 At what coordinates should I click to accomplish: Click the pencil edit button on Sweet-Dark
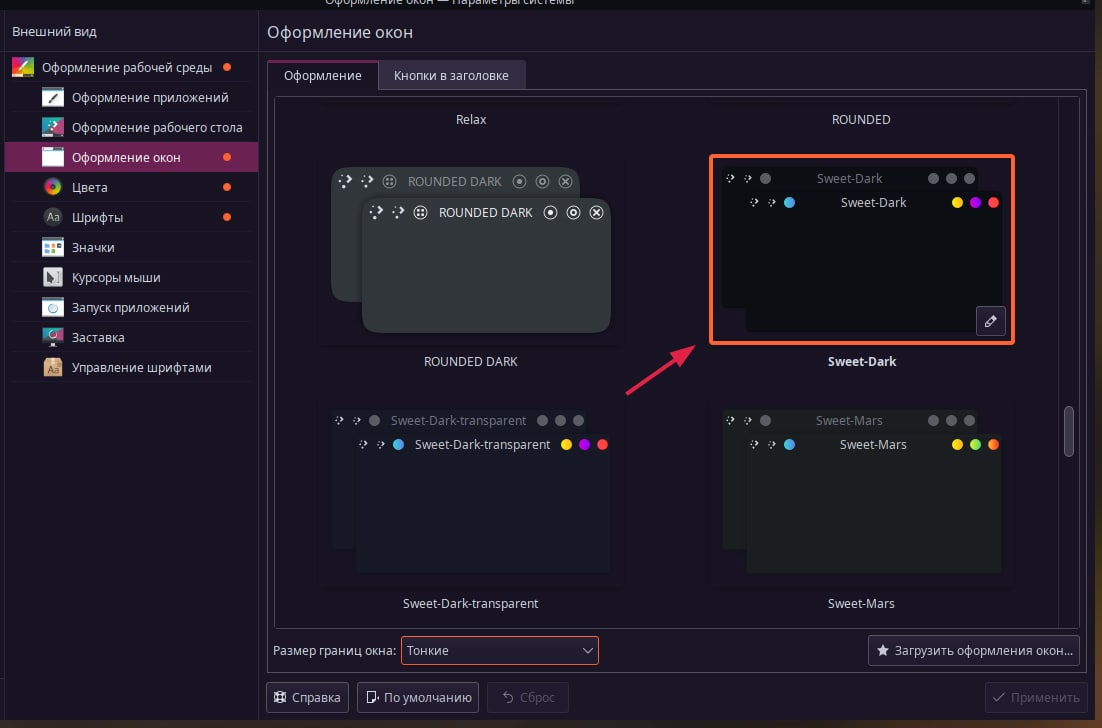(x=990, y=321)
